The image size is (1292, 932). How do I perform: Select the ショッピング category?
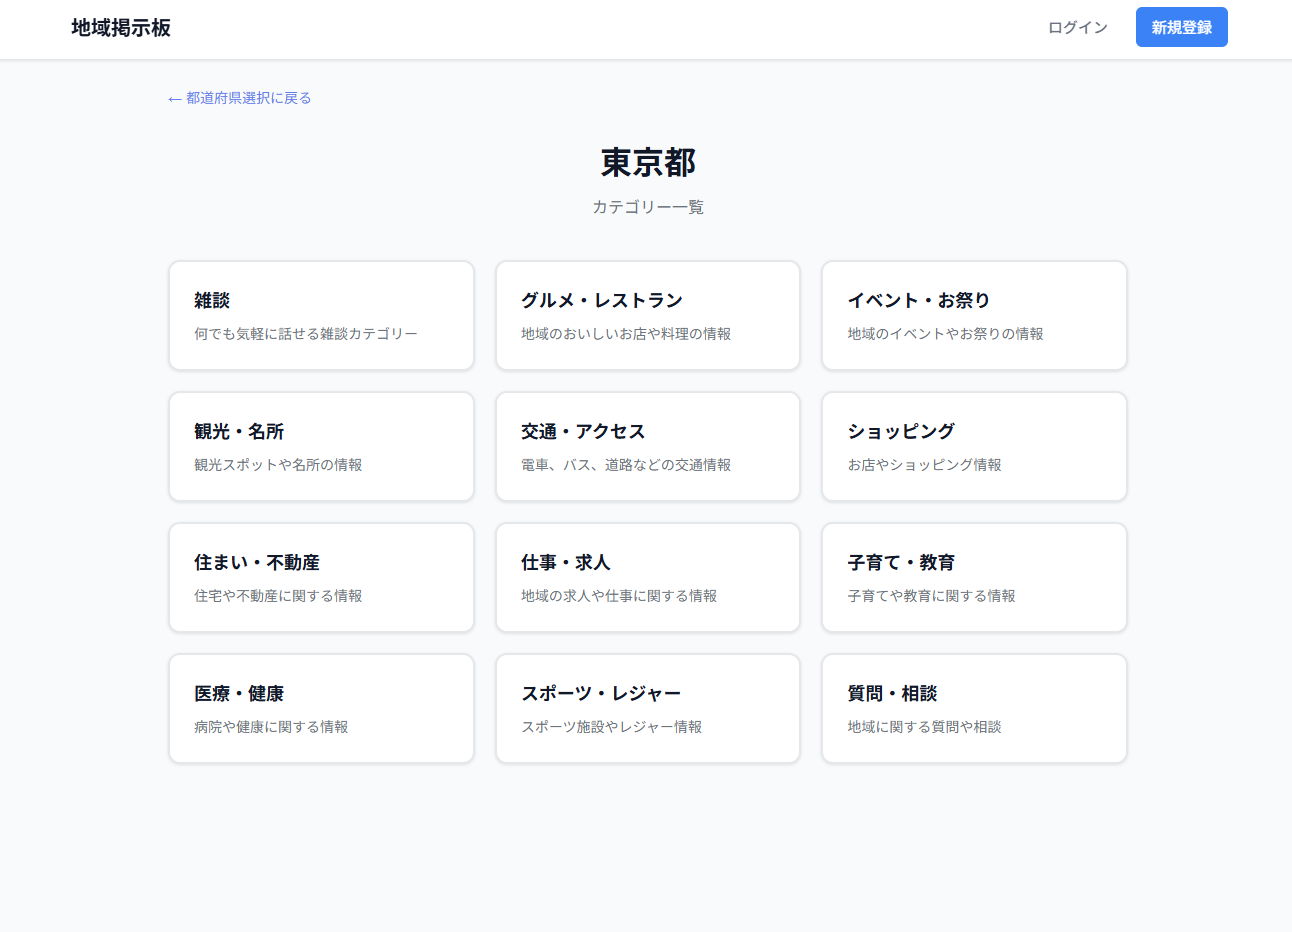click(973, 446)
